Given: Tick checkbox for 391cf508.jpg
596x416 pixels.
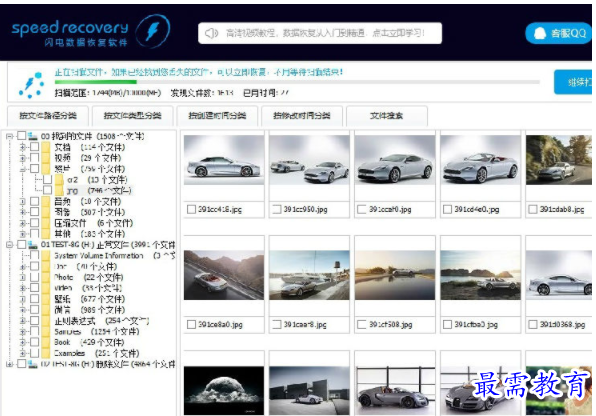Looking at the screenshot, I should [362, 324].
